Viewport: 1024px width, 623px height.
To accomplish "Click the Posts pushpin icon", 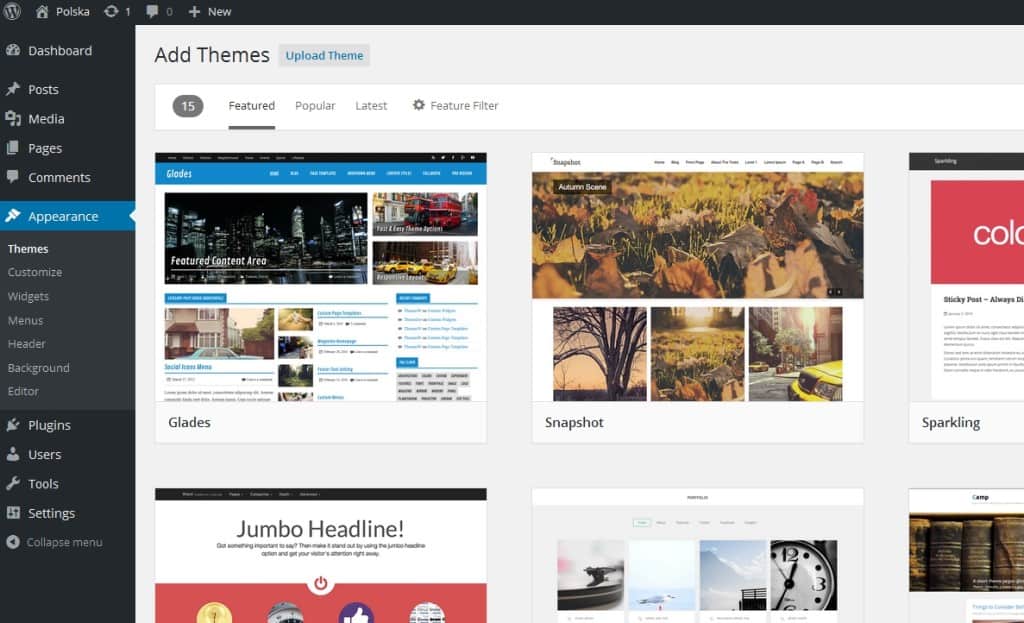I will [x=13, y=89].
